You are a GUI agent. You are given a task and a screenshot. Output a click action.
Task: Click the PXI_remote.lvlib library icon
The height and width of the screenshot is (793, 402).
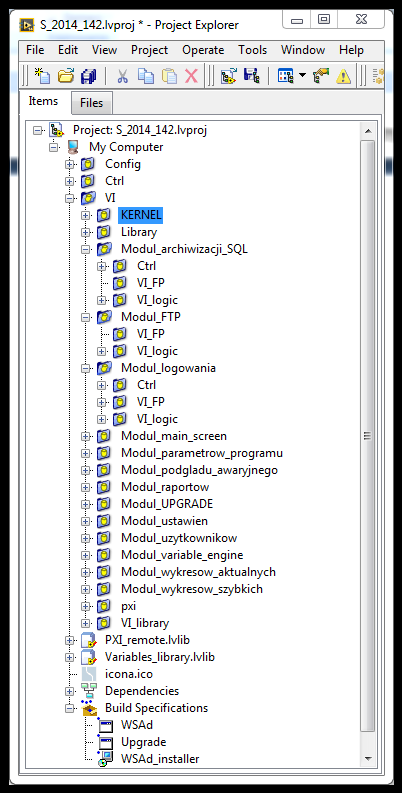click(88, 640)
